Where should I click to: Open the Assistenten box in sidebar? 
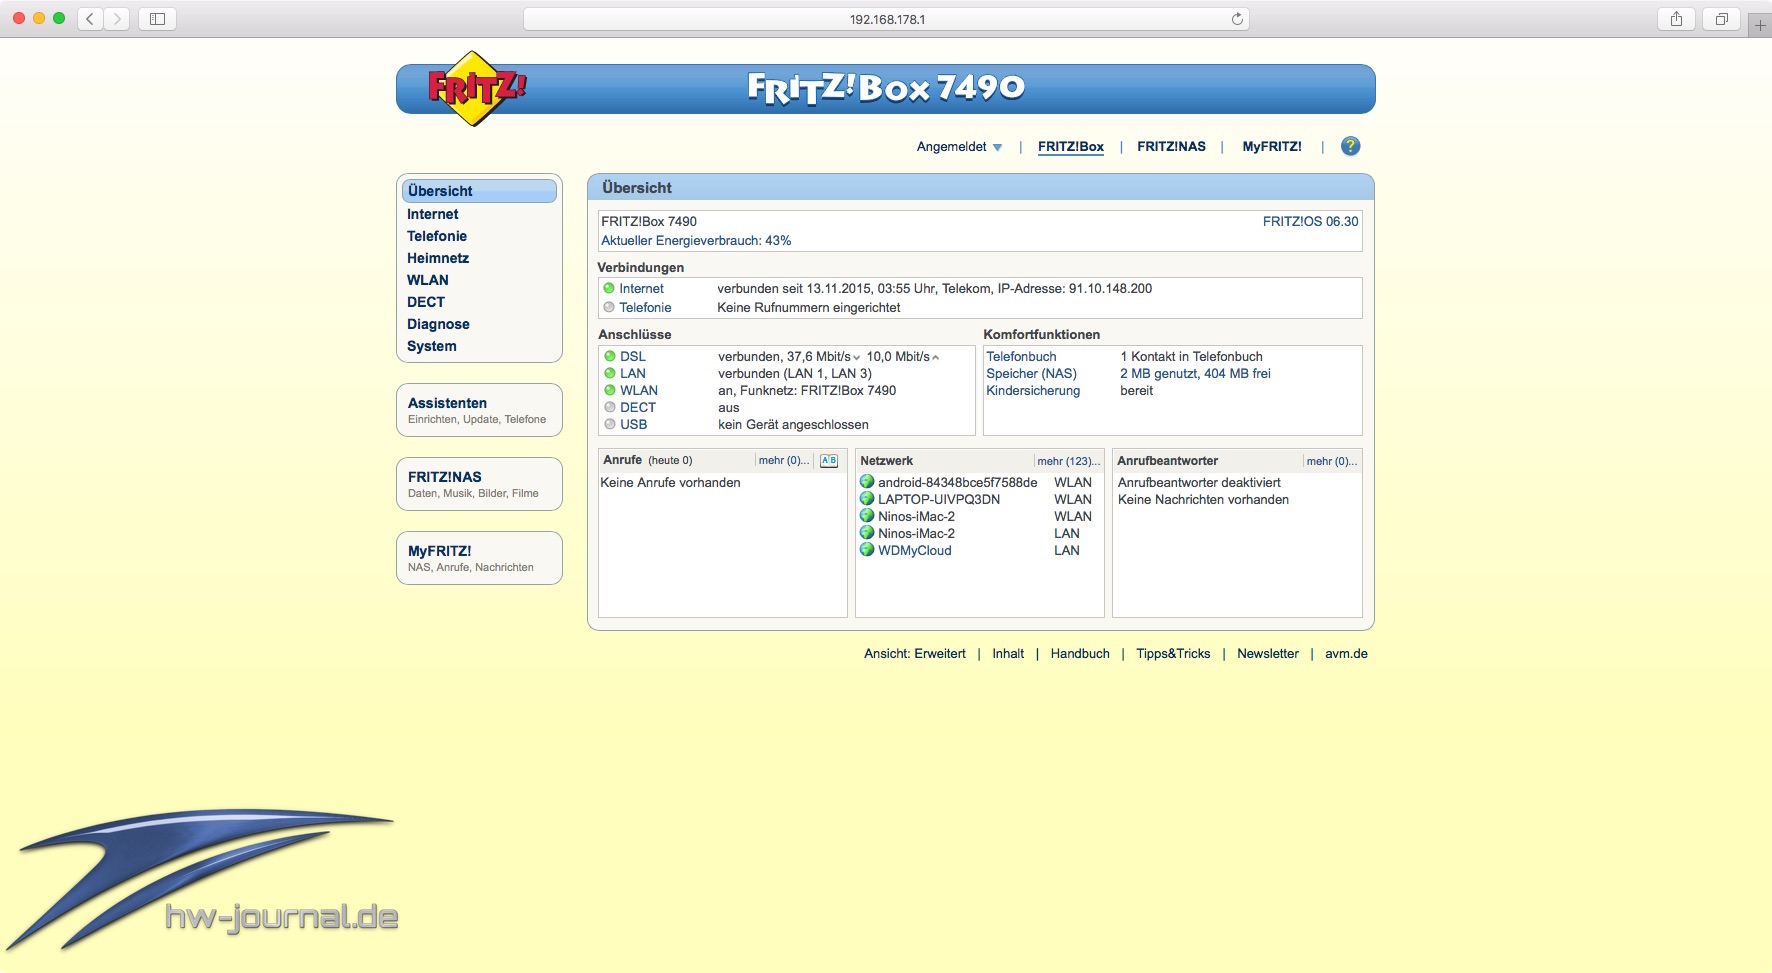(x=479, y=410)
